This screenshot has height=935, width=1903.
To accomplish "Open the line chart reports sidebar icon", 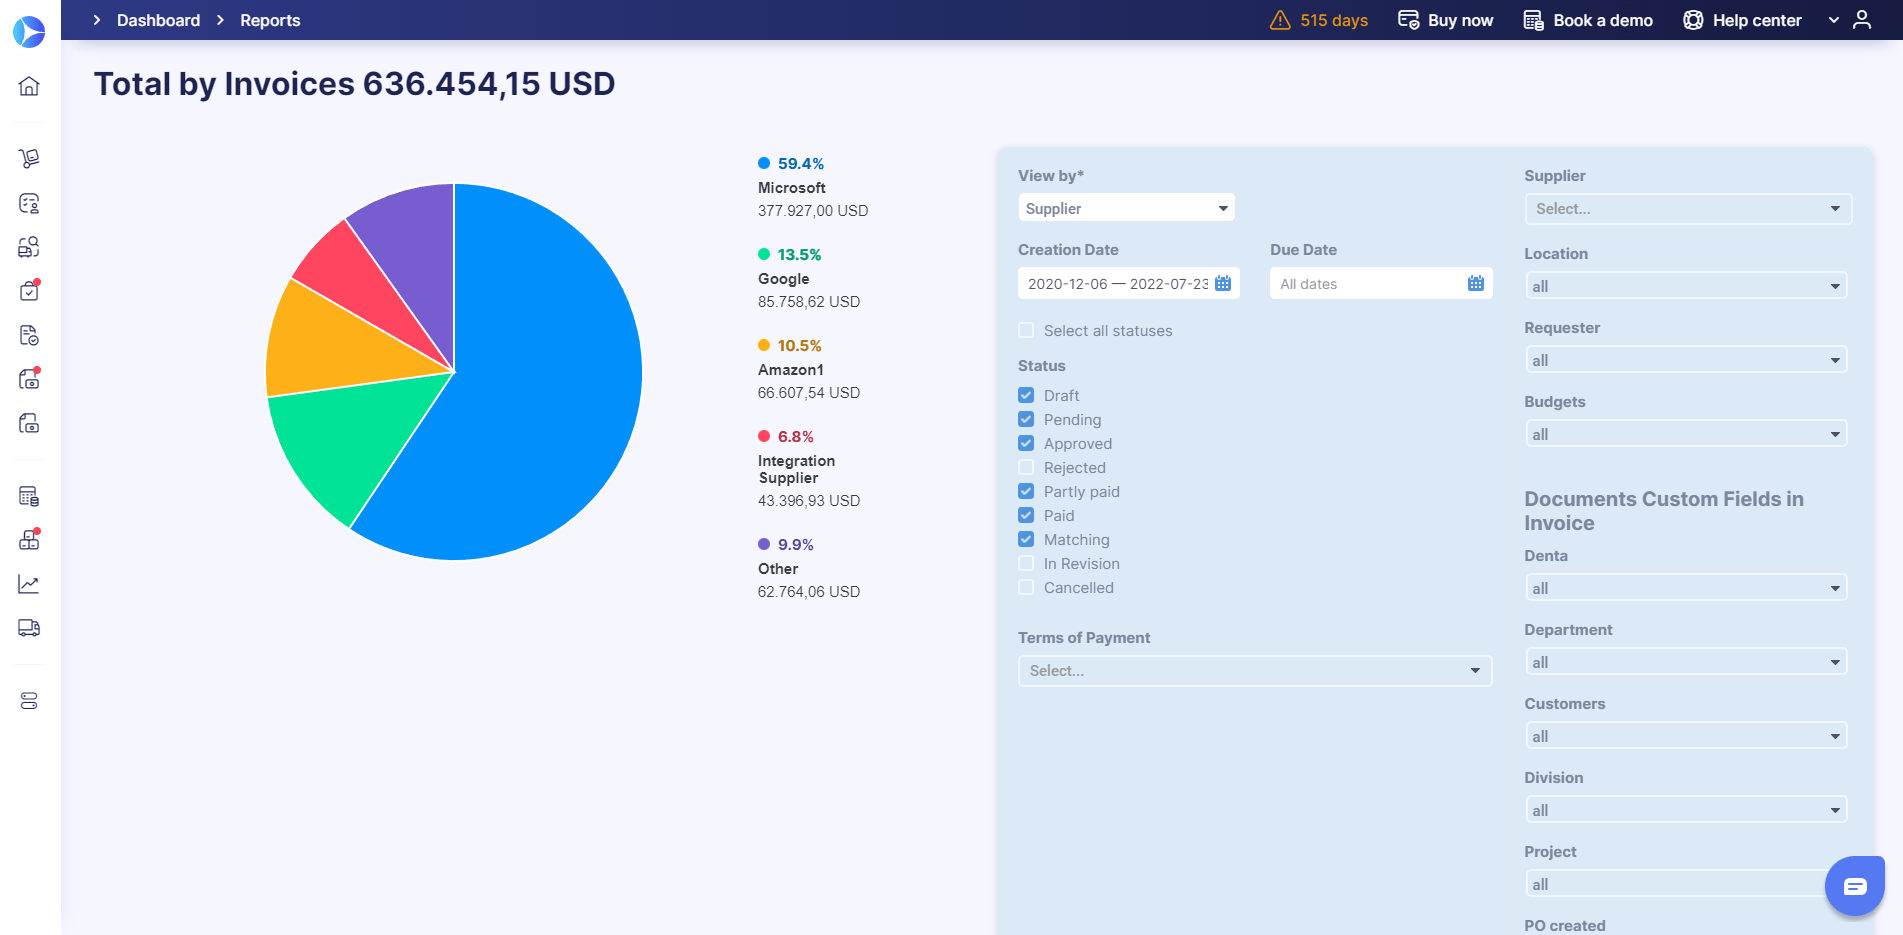I will (29, 584).
